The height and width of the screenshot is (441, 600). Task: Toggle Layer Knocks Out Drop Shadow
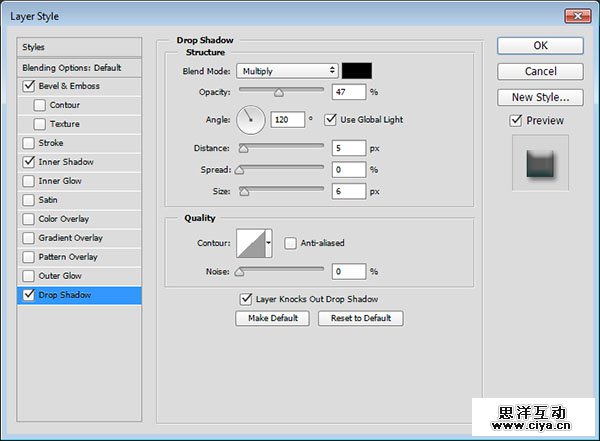pos(246,299)
